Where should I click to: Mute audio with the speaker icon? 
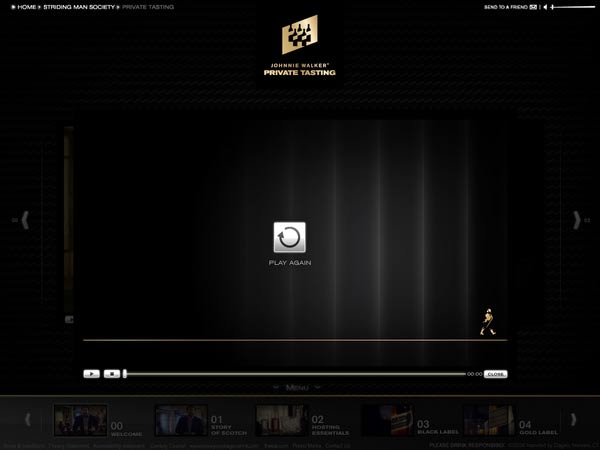545,7
